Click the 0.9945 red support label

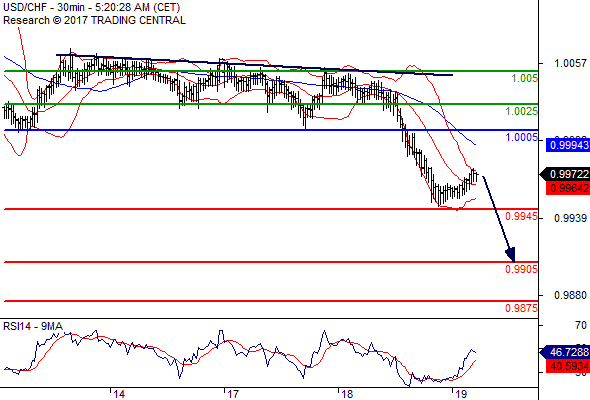tap(521, 216)
